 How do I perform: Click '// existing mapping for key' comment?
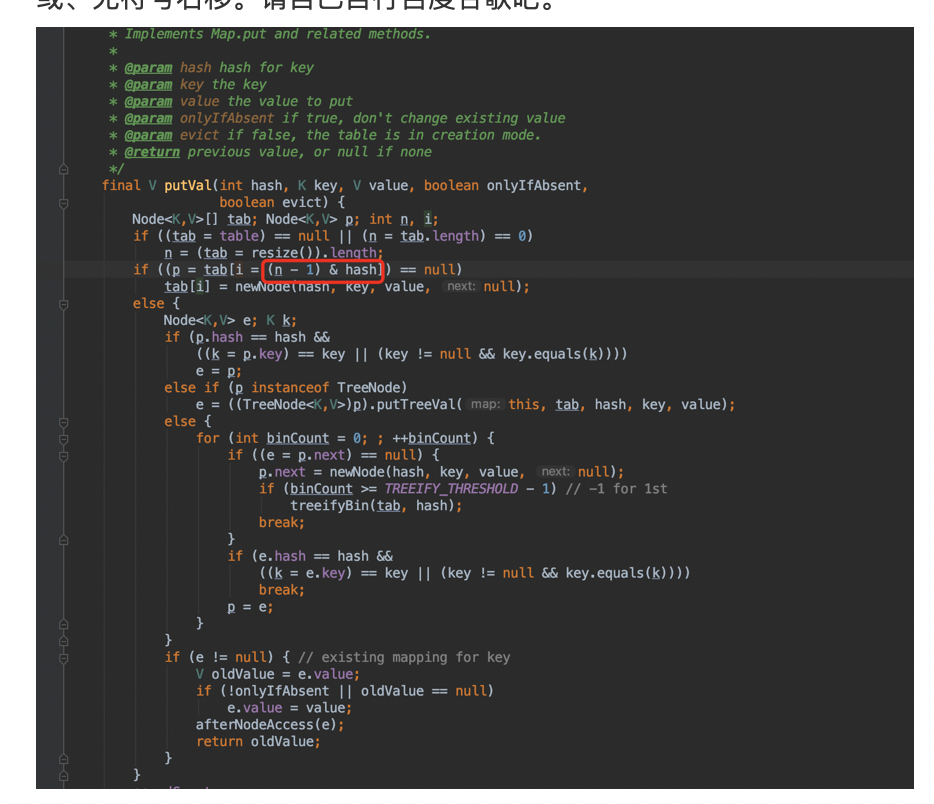tap(404, 657)
